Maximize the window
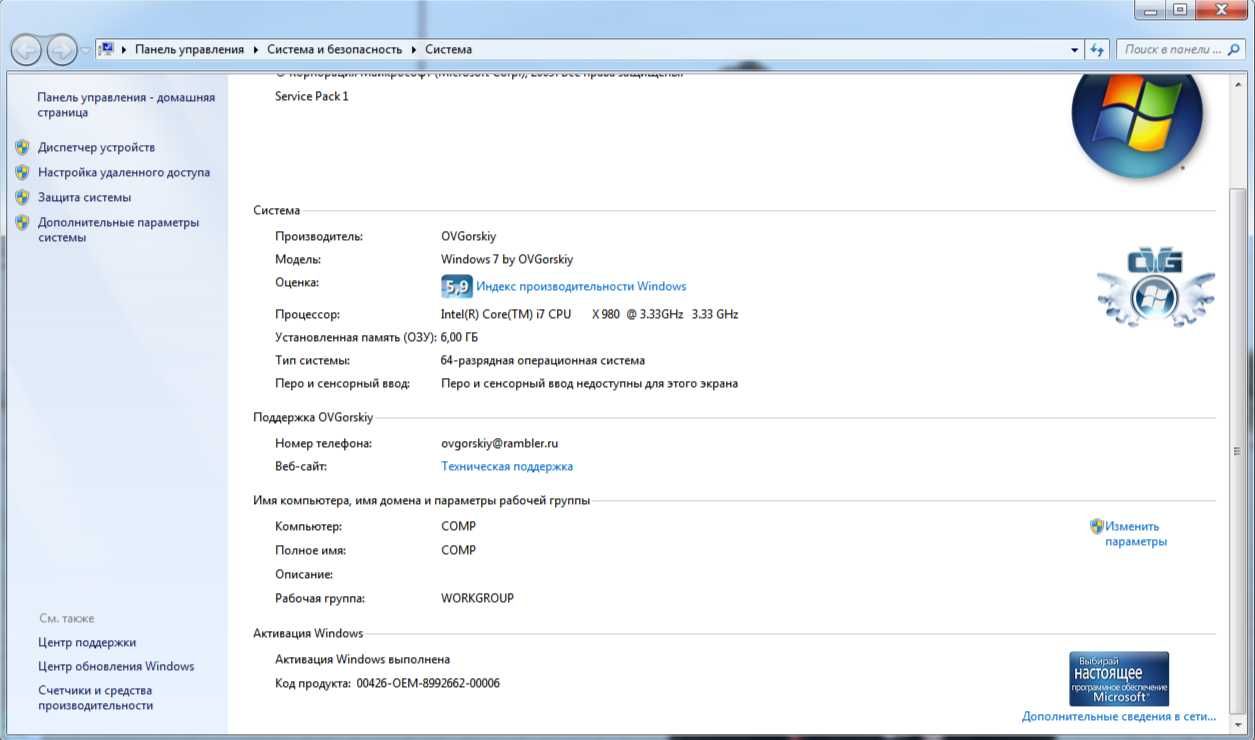The height and width of the screenshot is (740, 1255). 1180,9
